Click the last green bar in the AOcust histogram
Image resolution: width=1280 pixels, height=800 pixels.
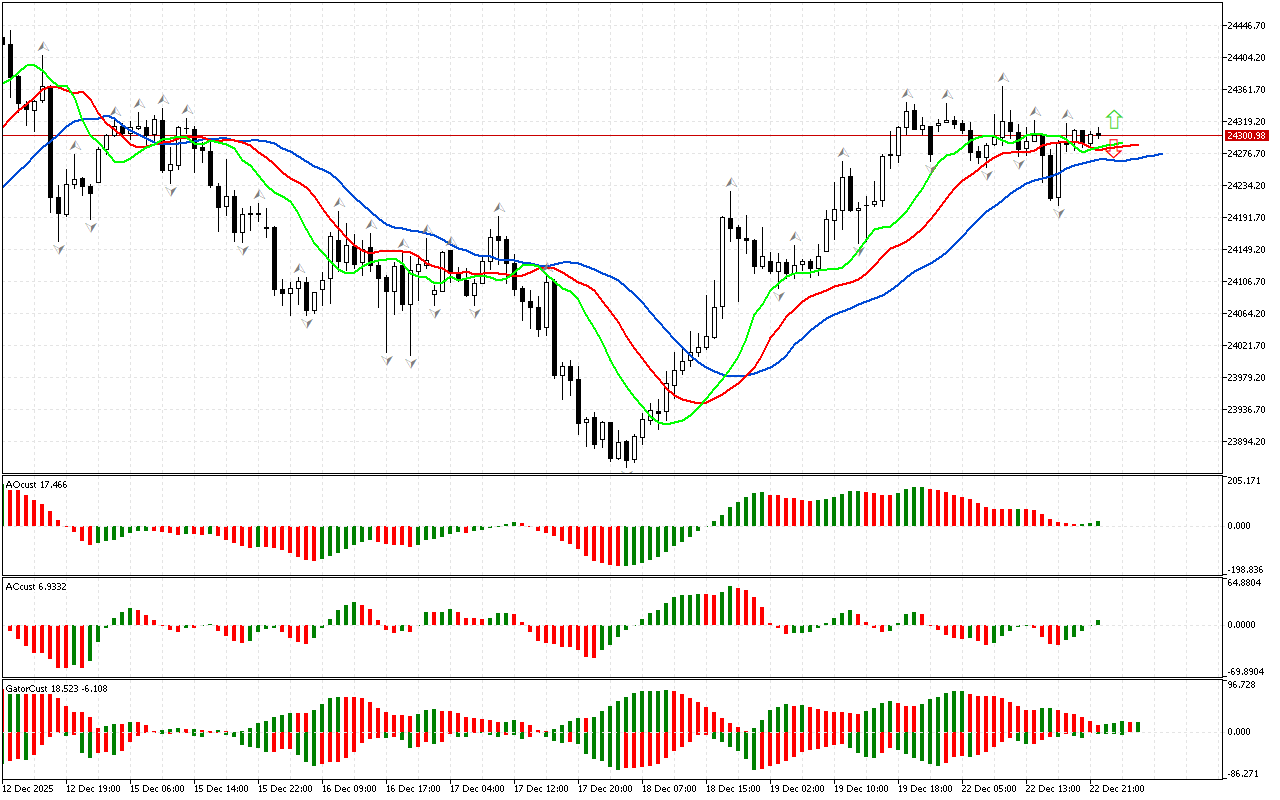1097,523
